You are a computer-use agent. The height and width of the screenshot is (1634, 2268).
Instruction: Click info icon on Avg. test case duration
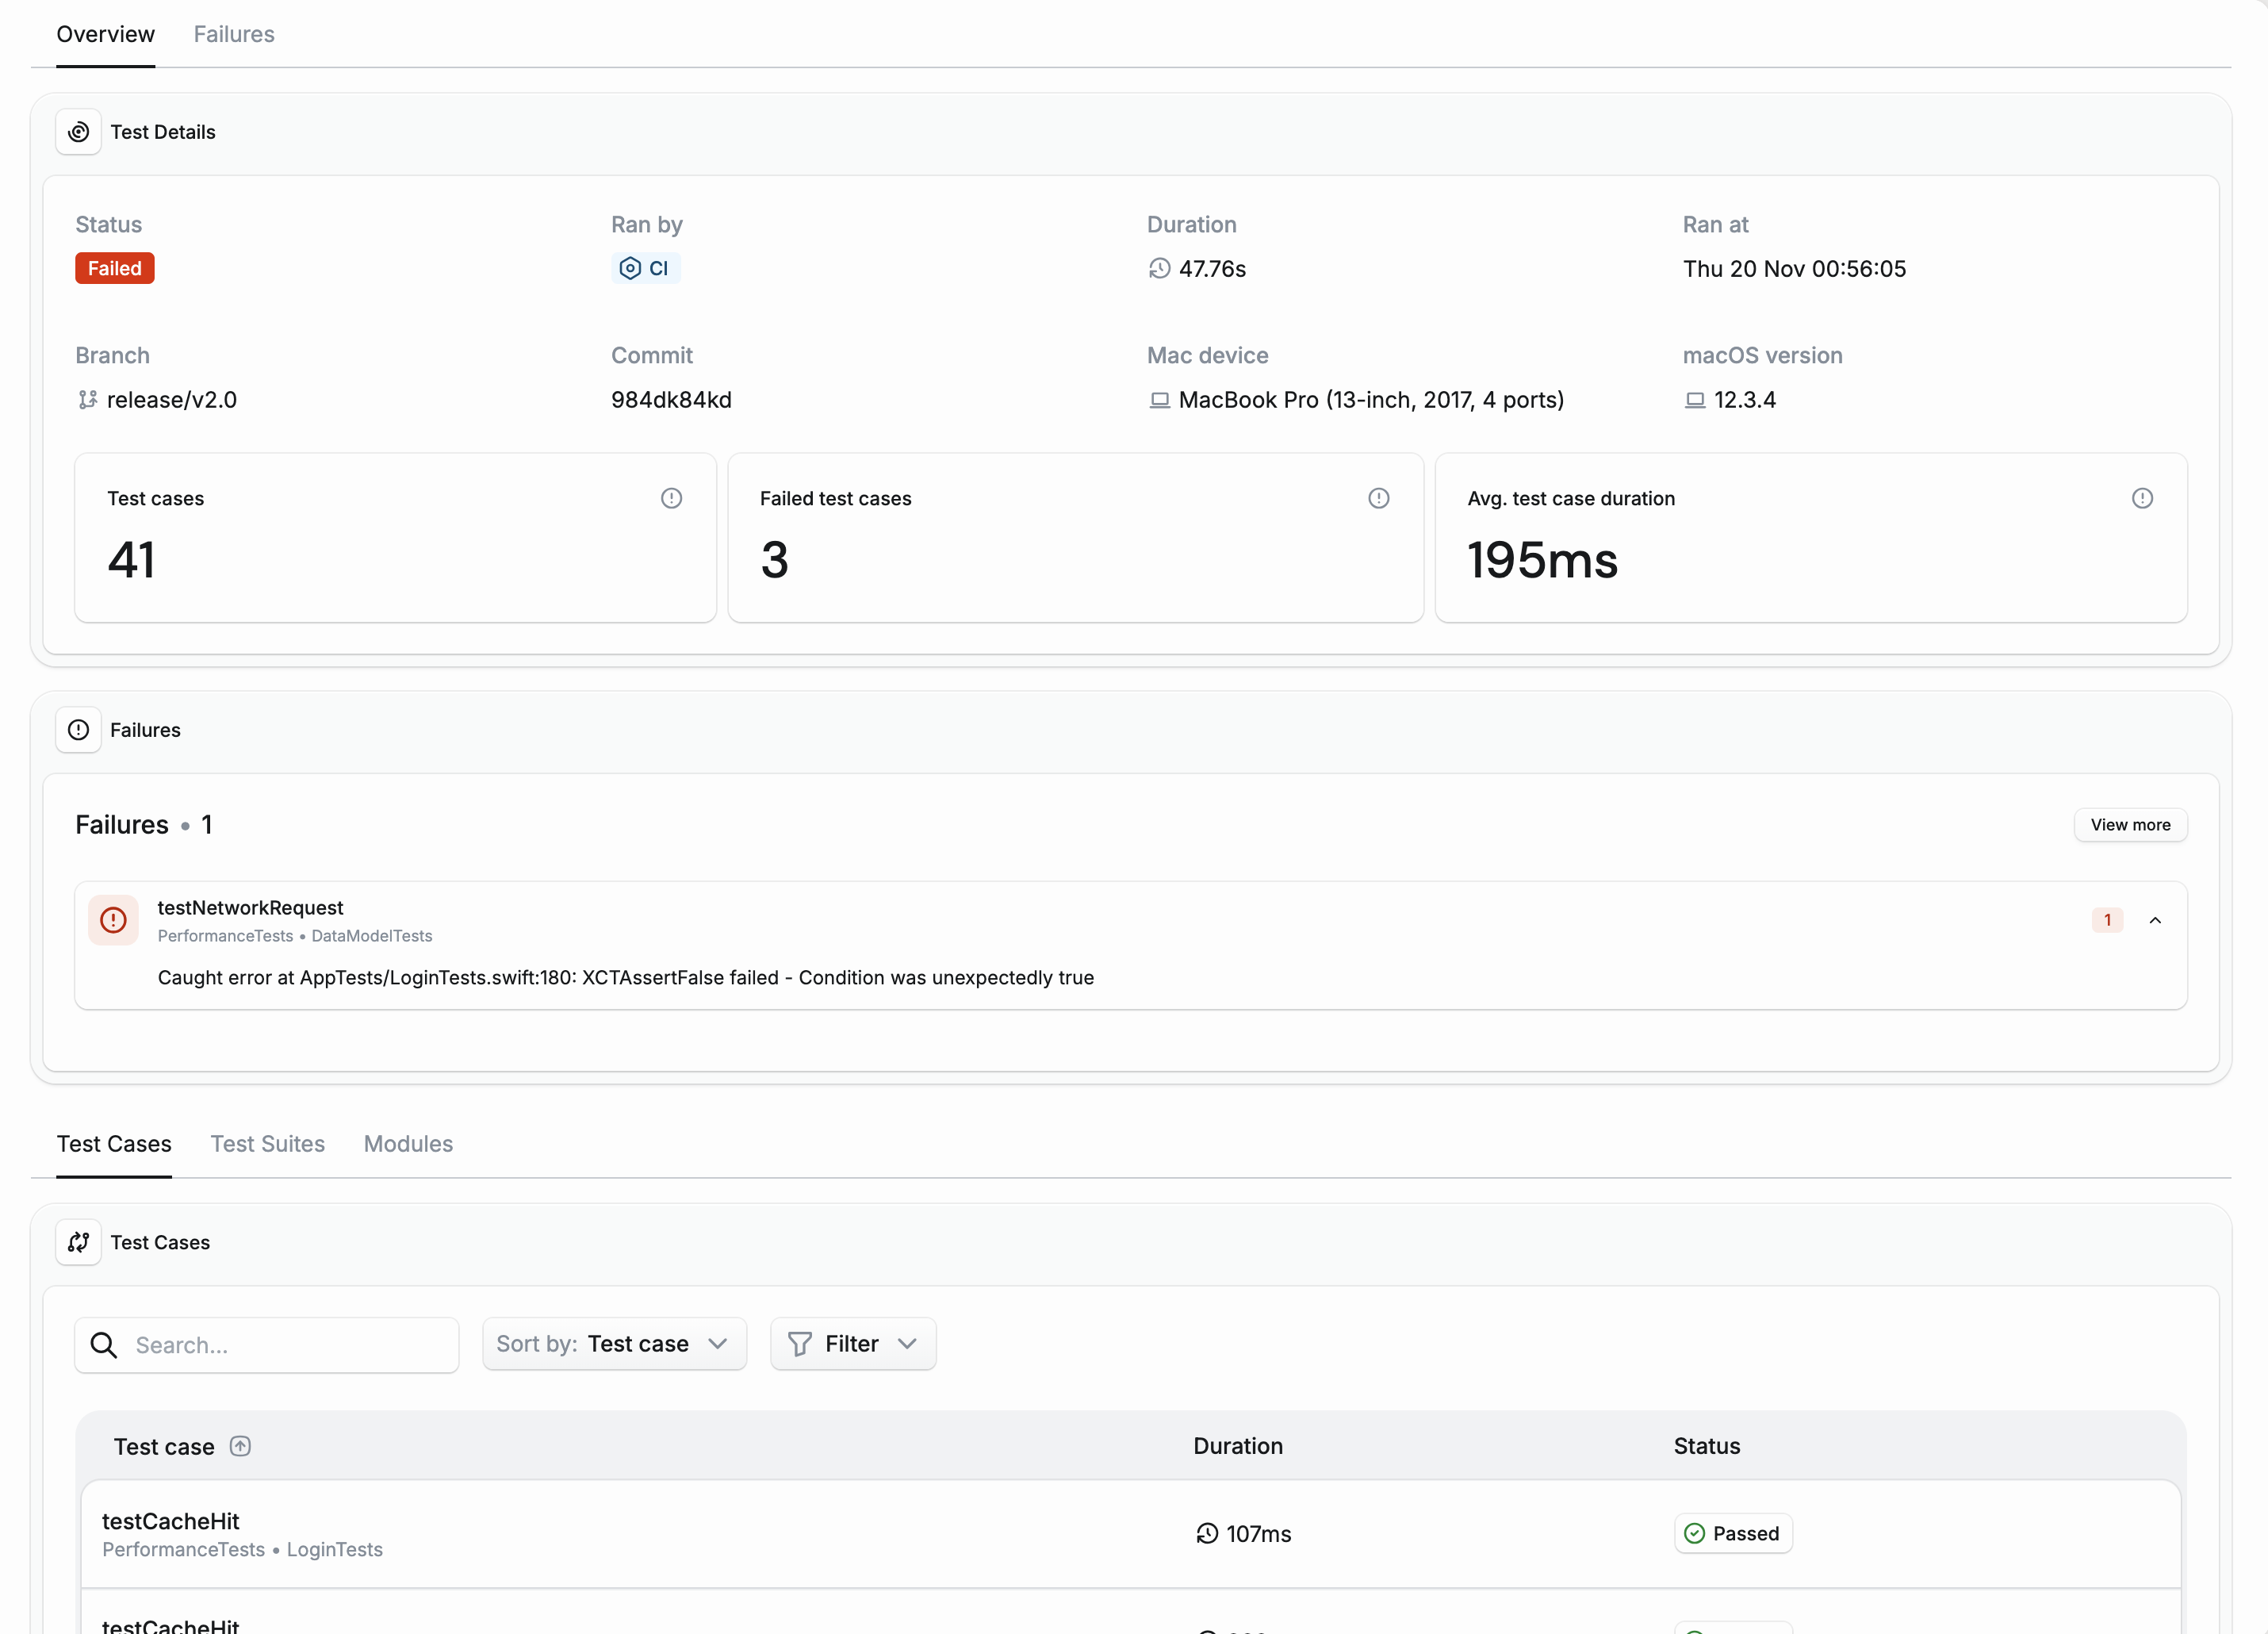(x=2142, y=498)
